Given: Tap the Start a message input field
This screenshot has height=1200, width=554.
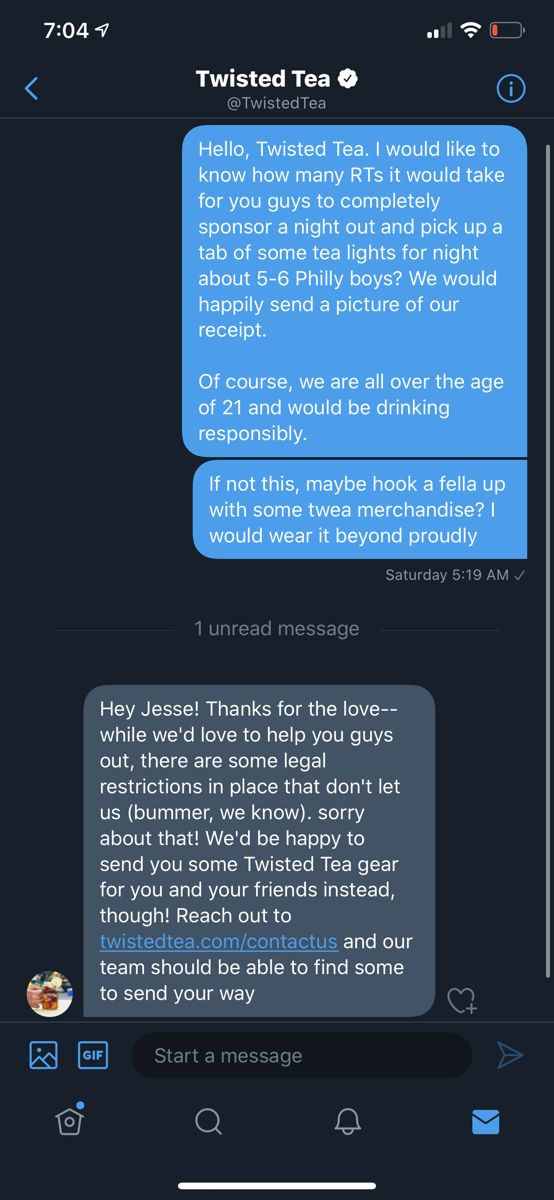Looking at the screenshot, I should pyautogui.click(x=301, y=1055).
